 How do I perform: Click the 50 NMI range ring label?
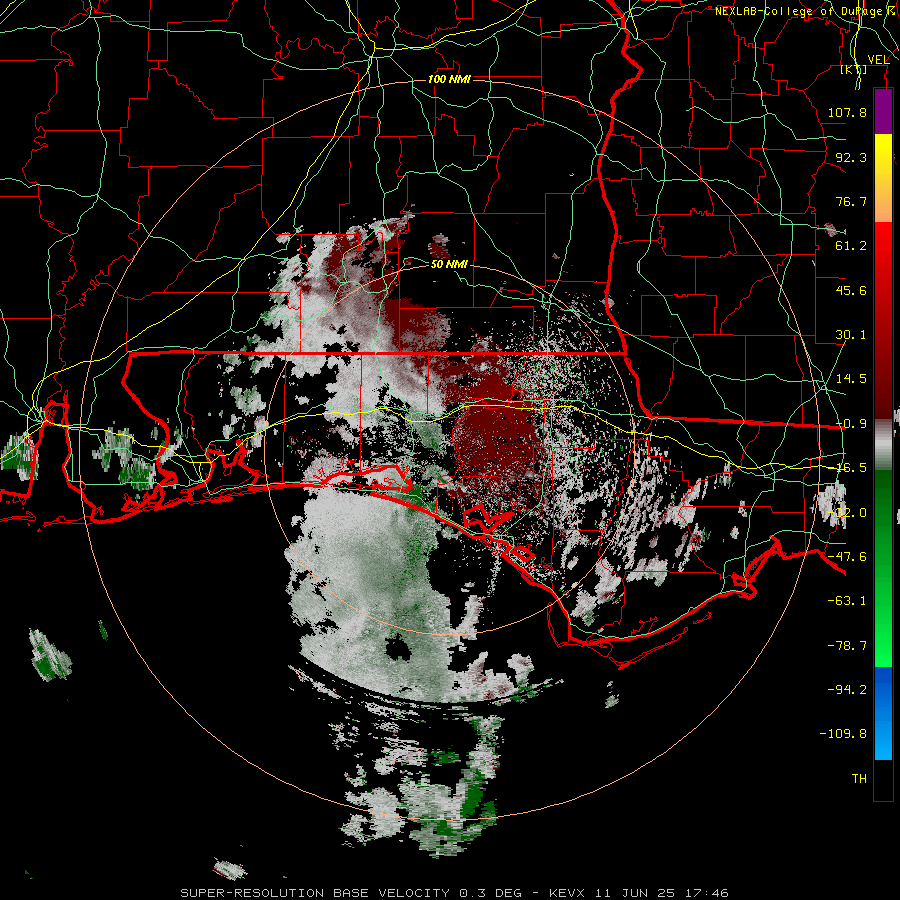[449, 265]
